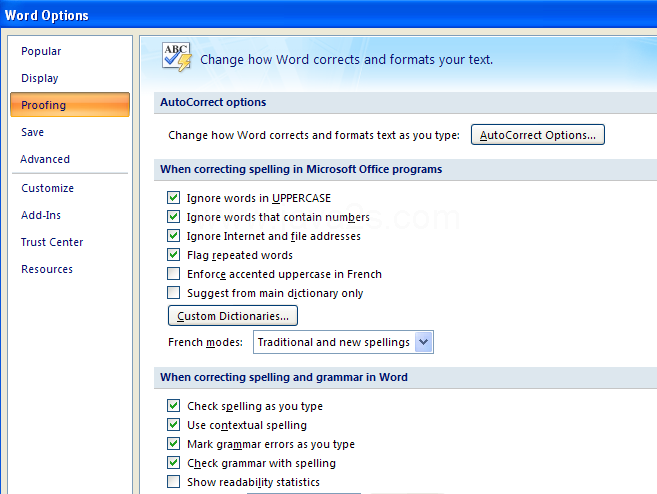Uncheck Ignore words in UPPERCASE
The width and height of the screenshot is (657, 494).
point(173,197)
